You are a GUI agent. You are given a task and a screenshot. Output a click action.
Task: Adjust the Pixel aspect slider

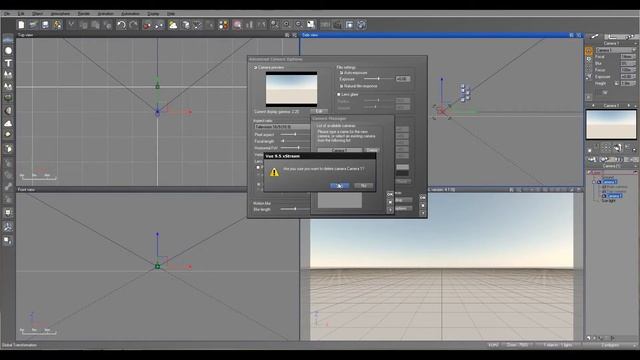[x=294, y=134]
